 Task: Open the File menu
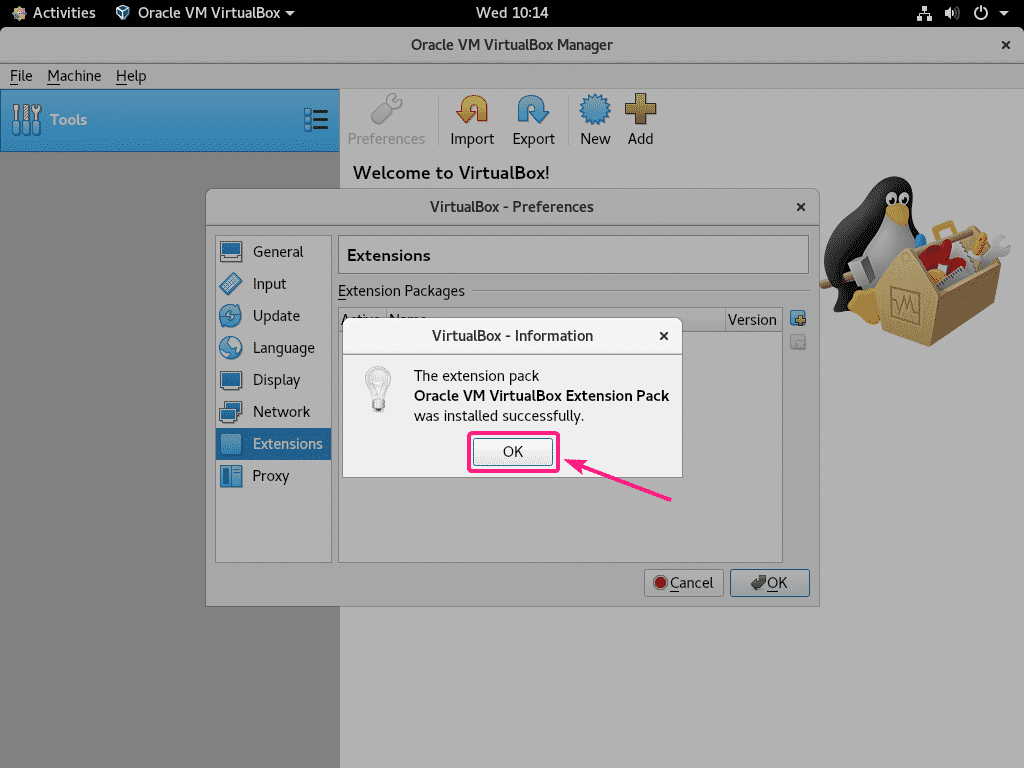click(21, 76)
